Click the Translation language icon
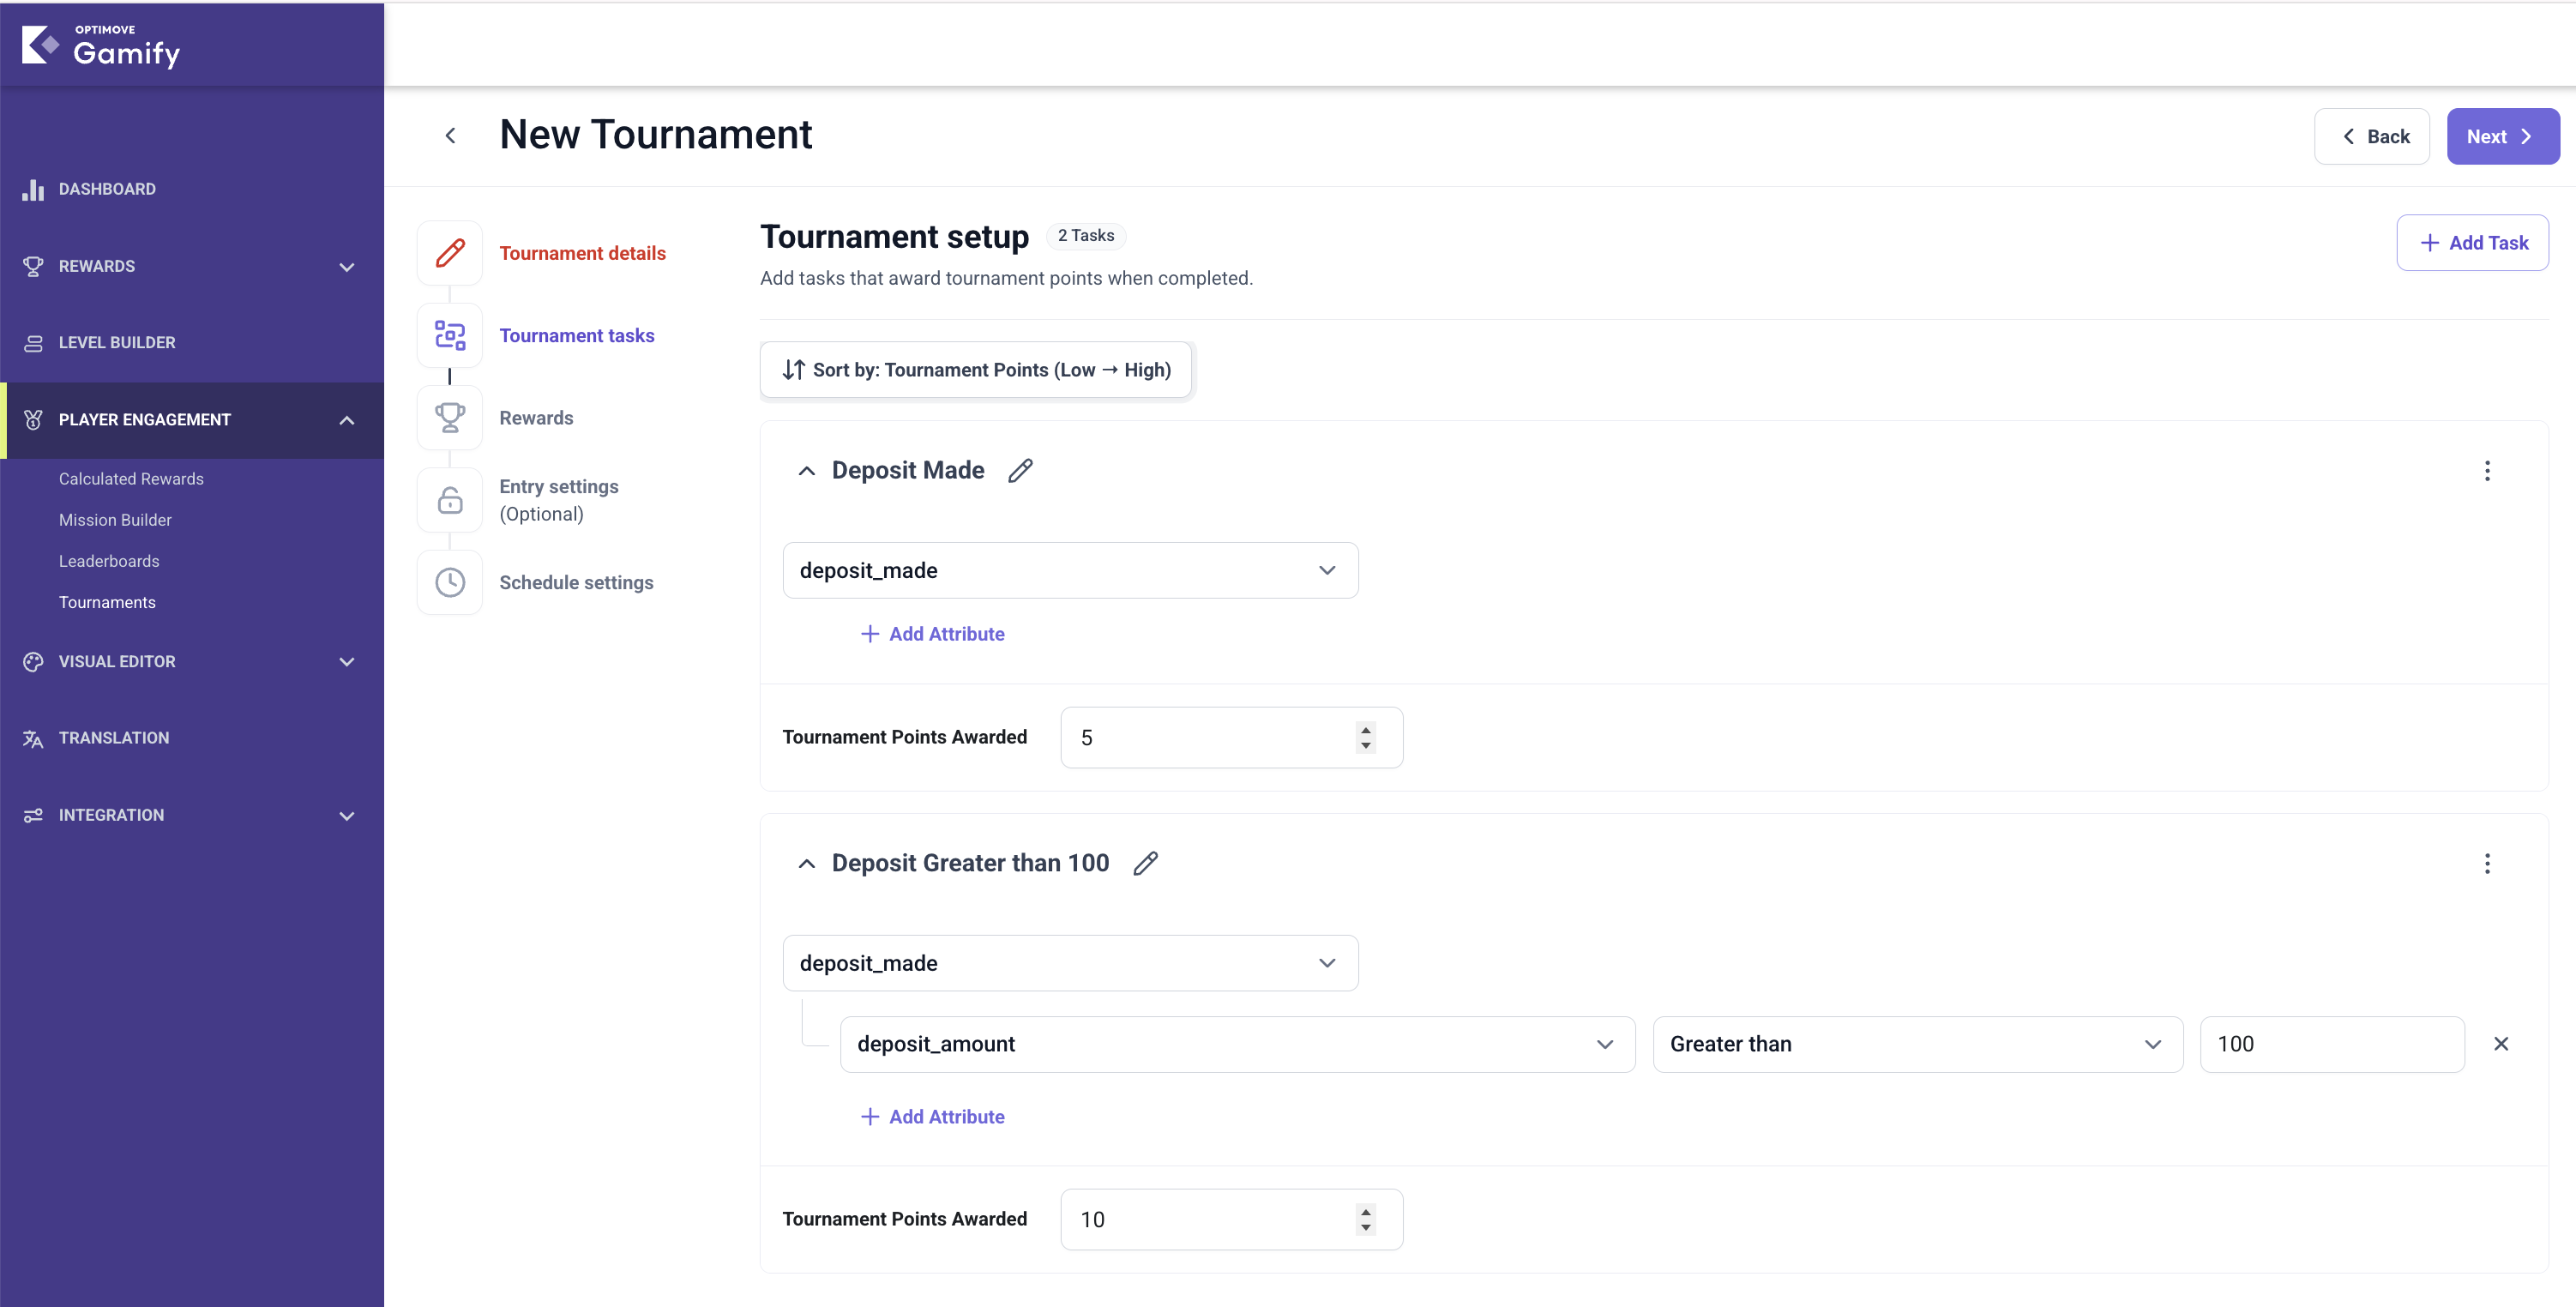The width and height of the screenshot is (2576, 1307). [33, 739]
